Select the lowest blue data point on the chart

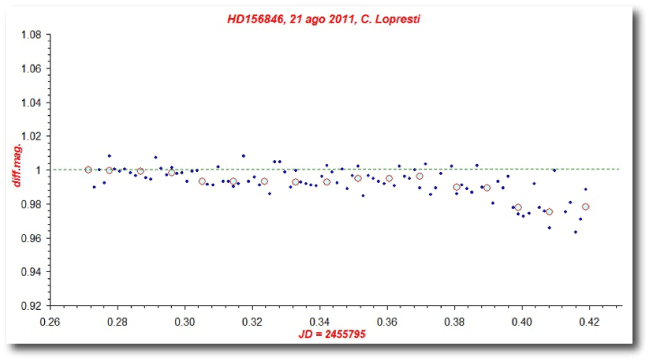coord(575,232)
